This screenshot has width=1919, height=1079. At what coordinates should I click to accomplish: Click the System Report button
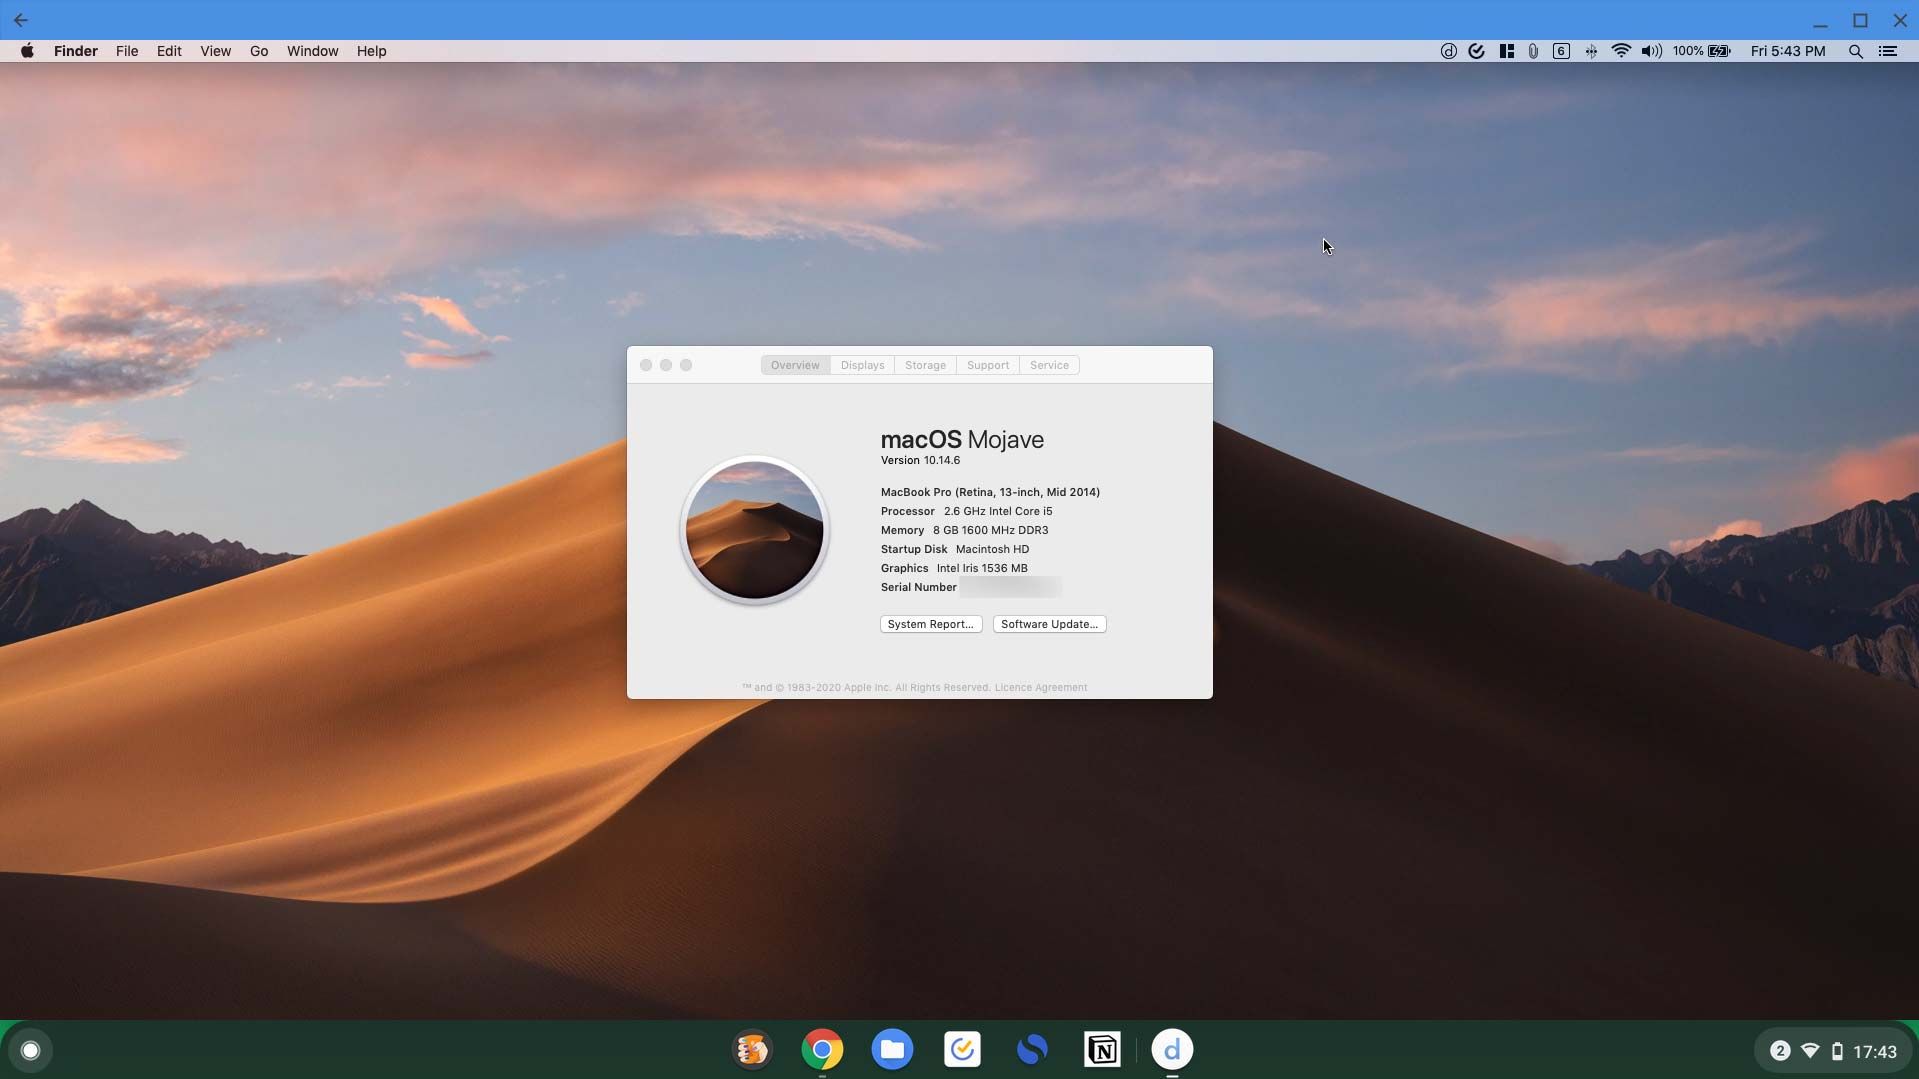[x=930, y=624]
